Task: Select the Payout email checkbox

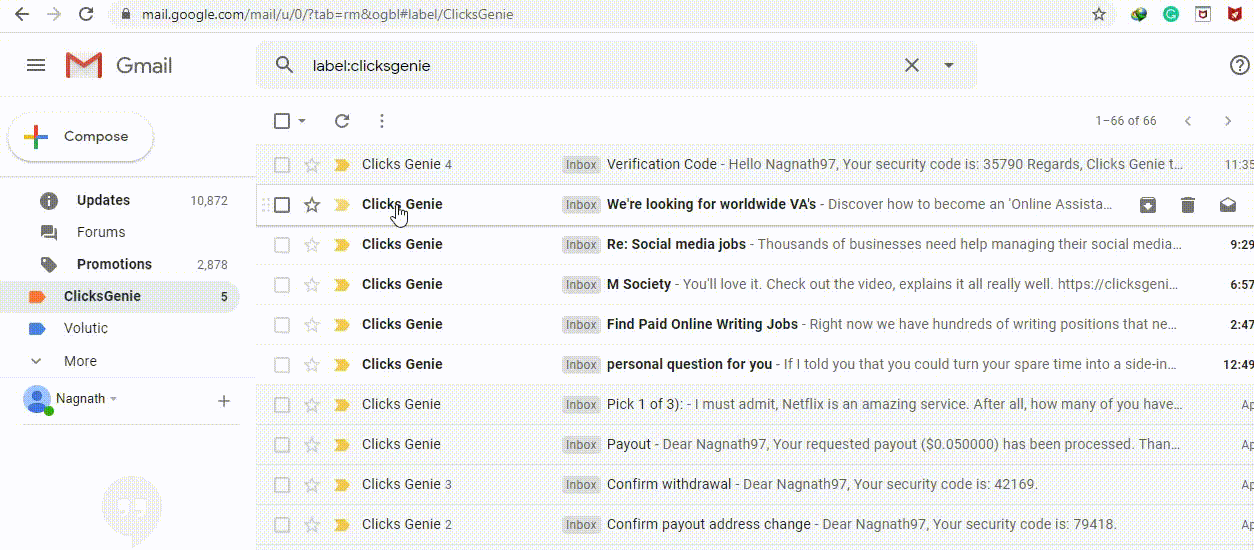Action: 282,445
